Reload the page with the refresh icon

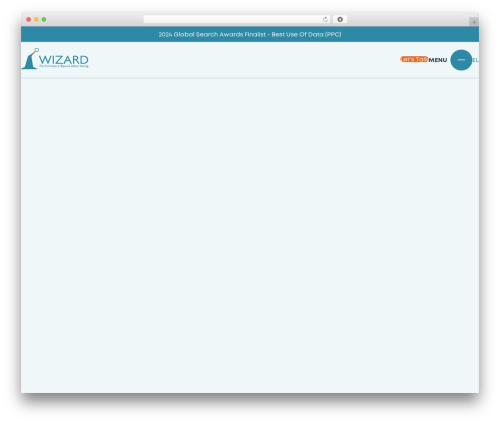pos(325,19)
